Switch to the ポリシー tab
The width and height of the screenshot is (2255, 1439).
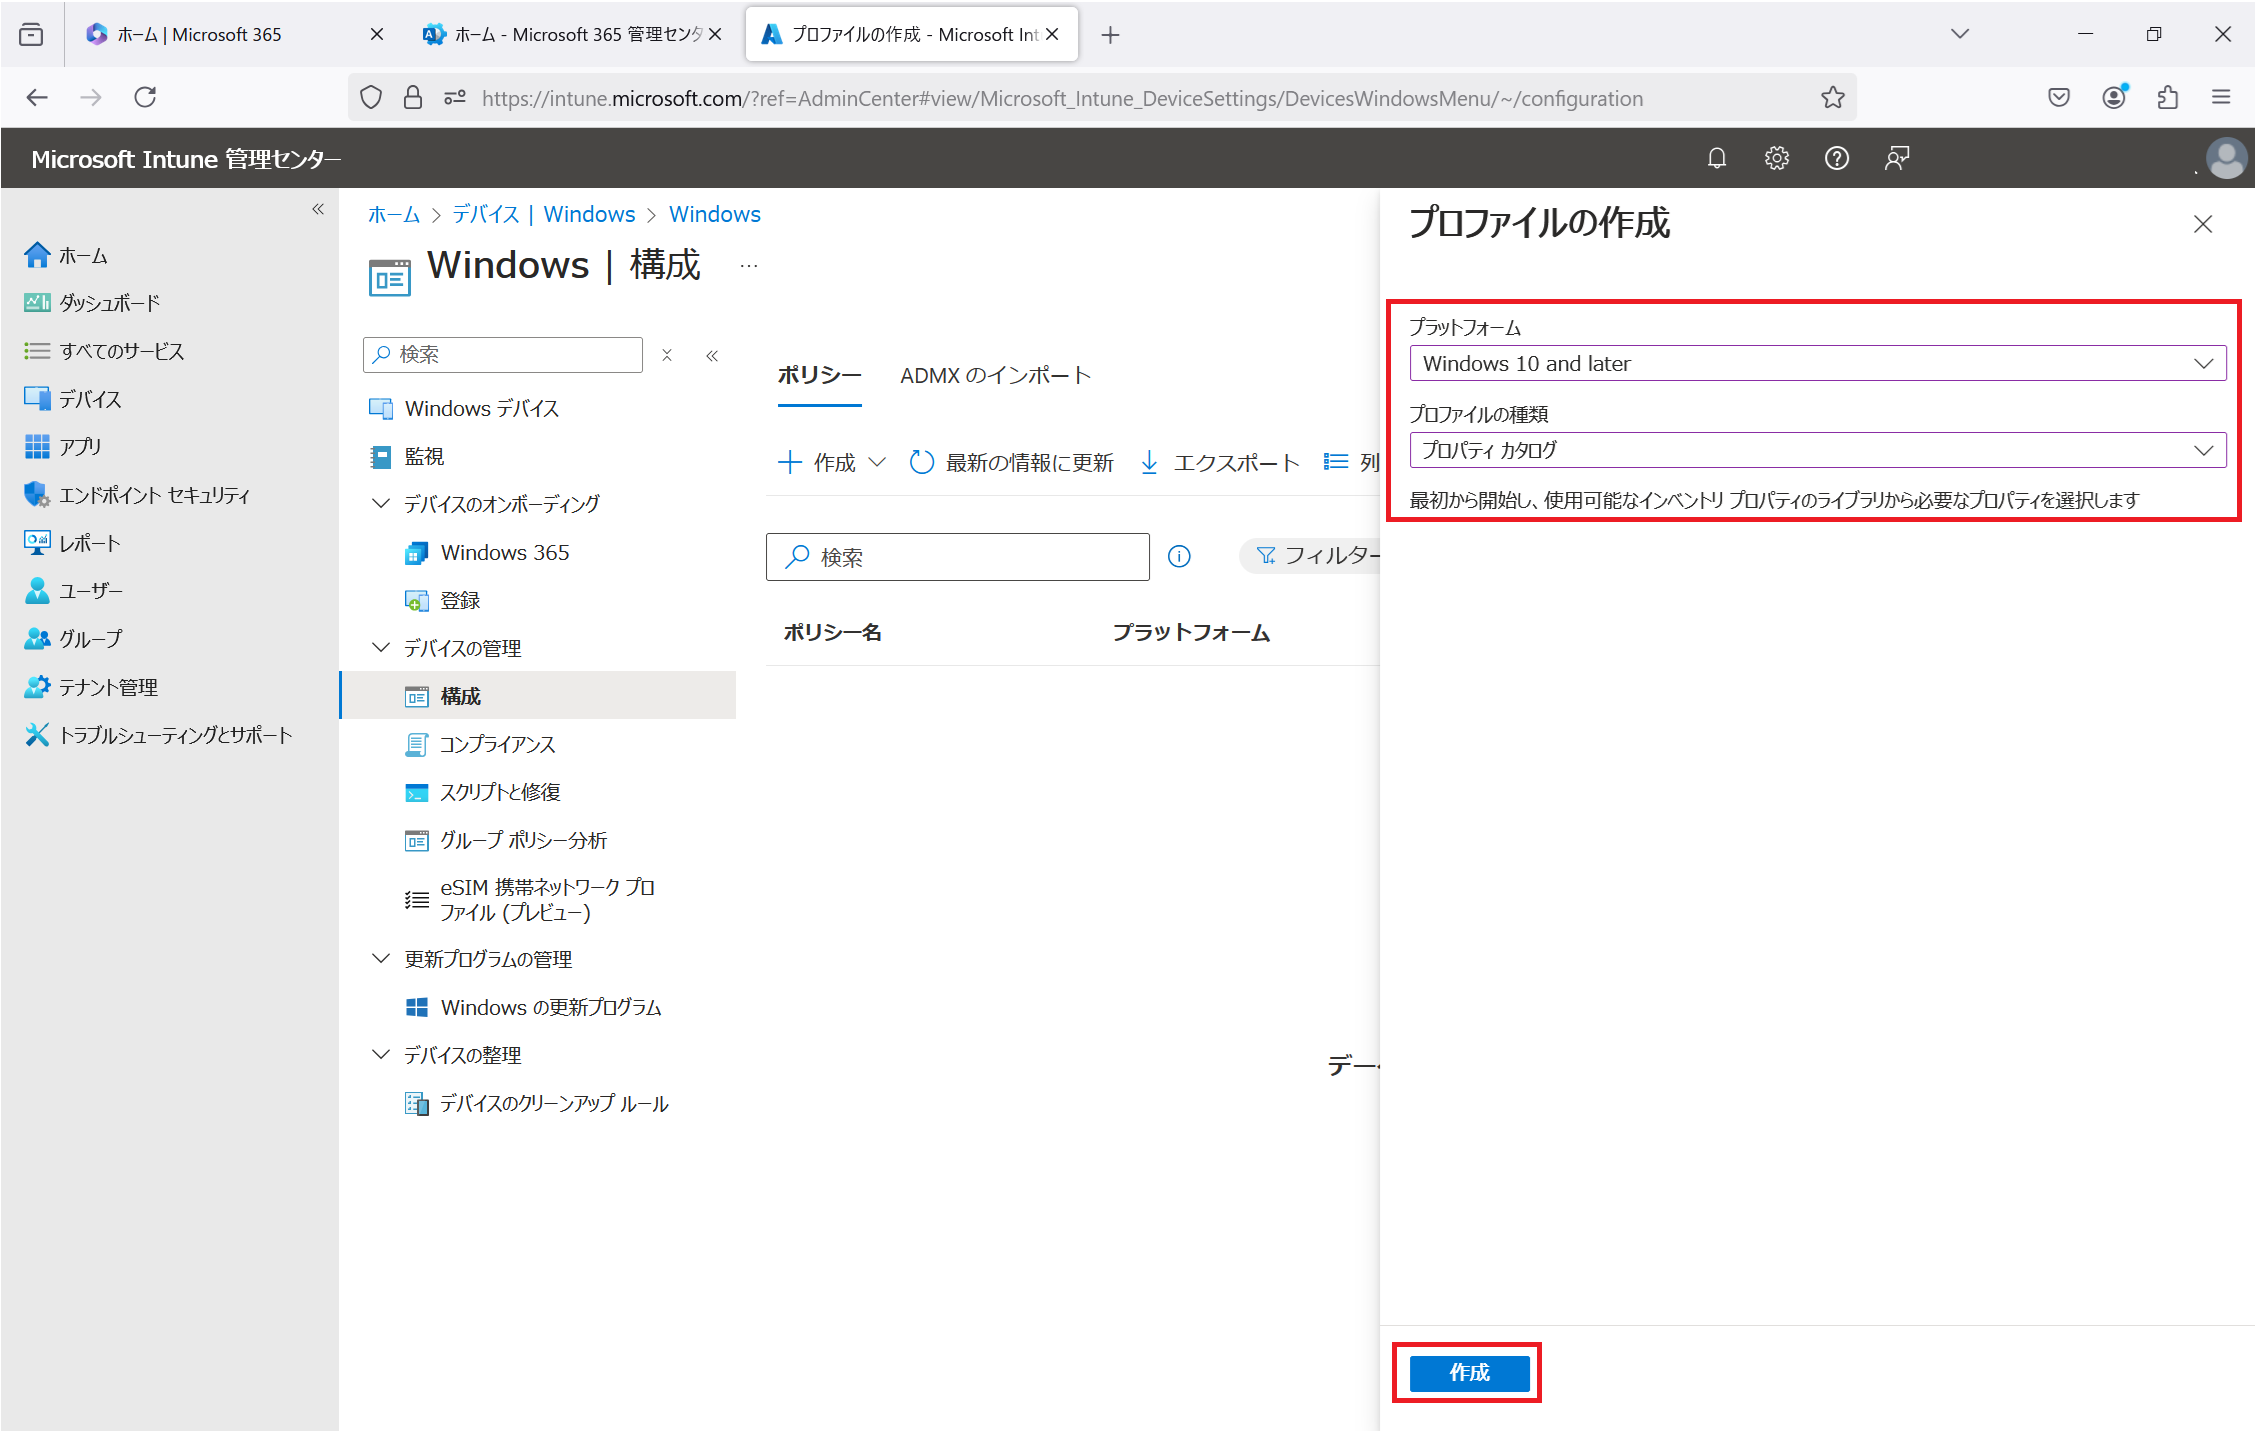(819, 375)
